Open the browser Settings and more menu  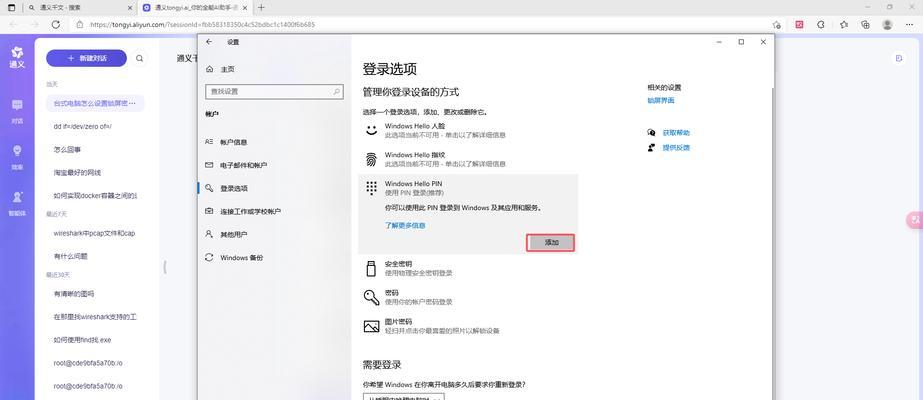(x=908, y=25)
